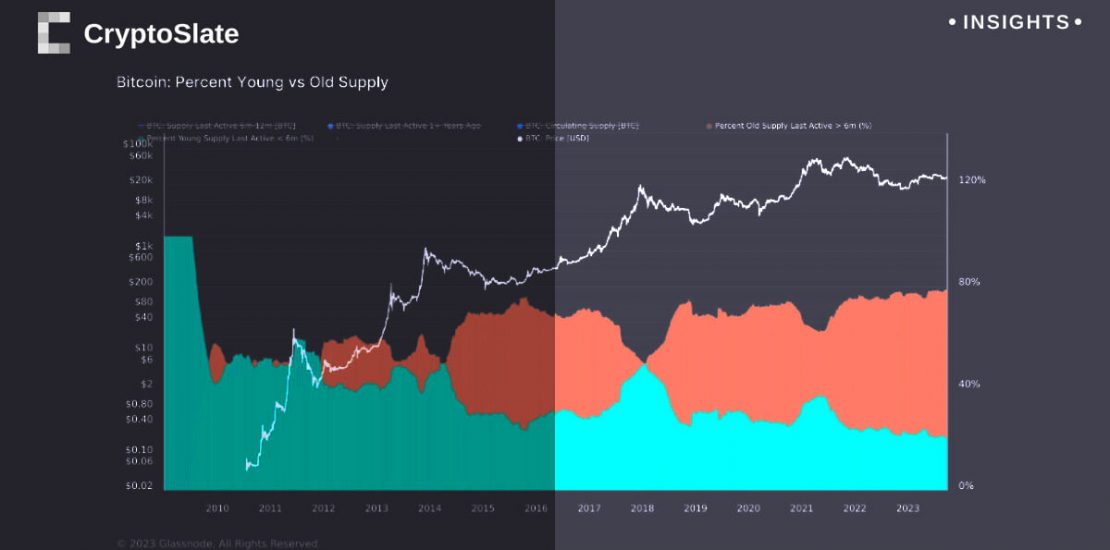This screenshot has height=550, width=1110.
Task: Click the Glassnode copyright text
Action: [217, 543]
